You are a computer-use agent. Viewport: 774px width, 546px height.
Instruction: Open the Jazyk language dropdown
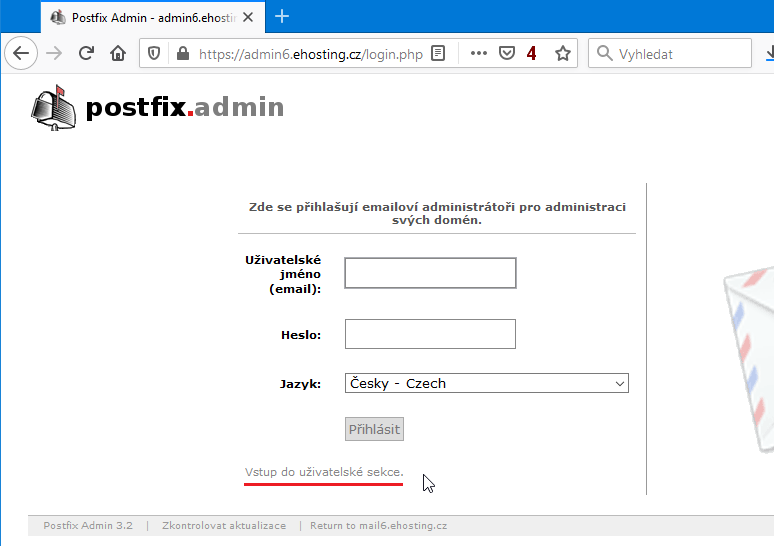(x=487, y=384)
